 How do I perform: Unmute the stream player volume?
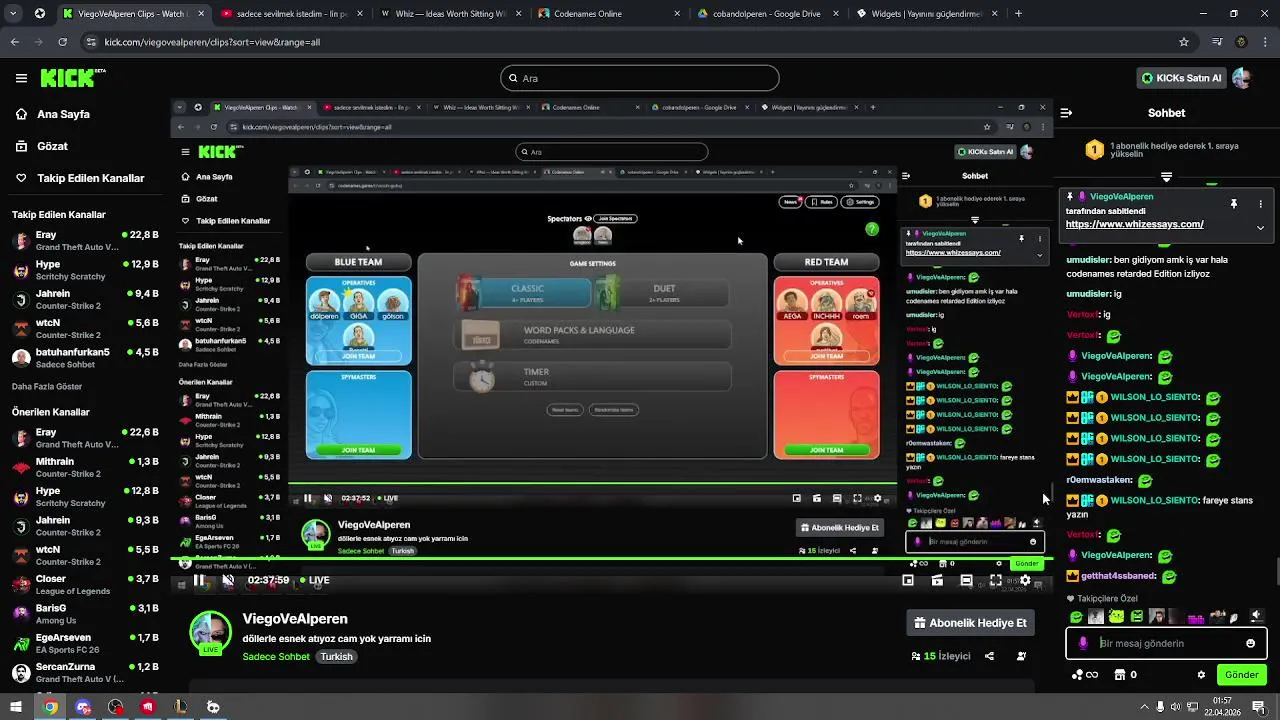(x=228, y=580)
